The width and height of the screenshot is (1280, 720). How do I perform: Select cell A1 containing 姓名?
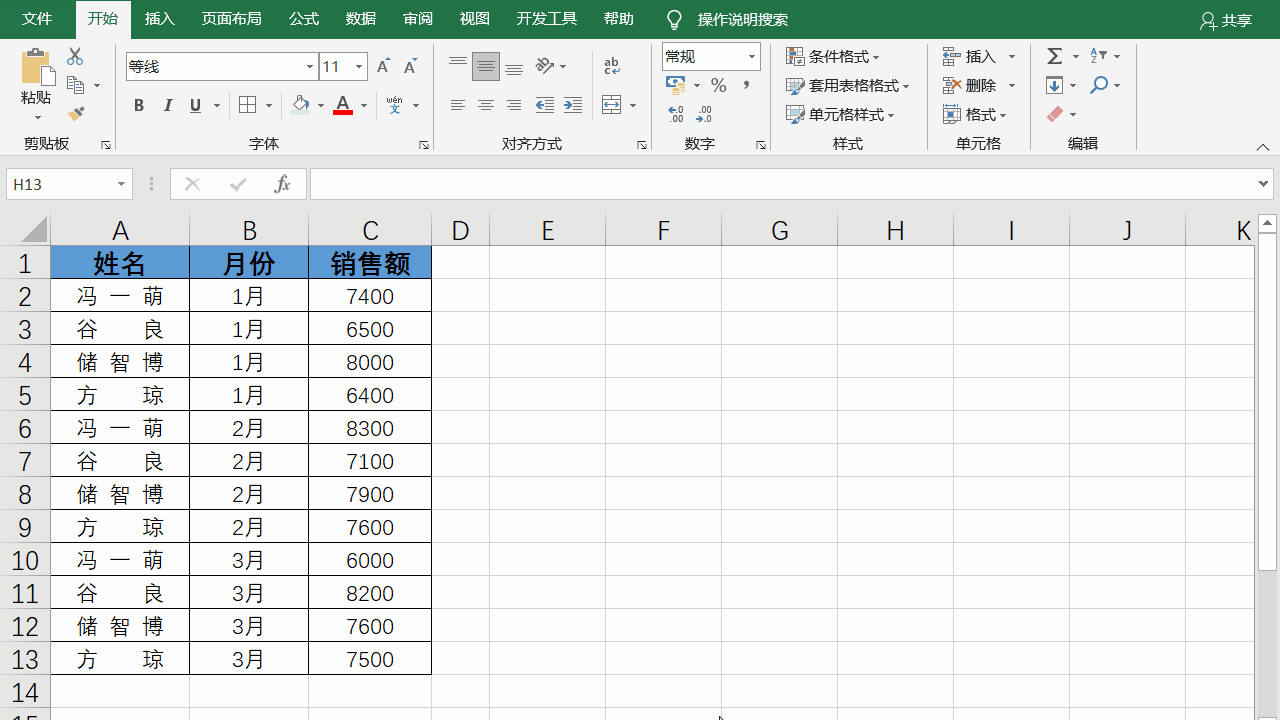coord(120,263)
